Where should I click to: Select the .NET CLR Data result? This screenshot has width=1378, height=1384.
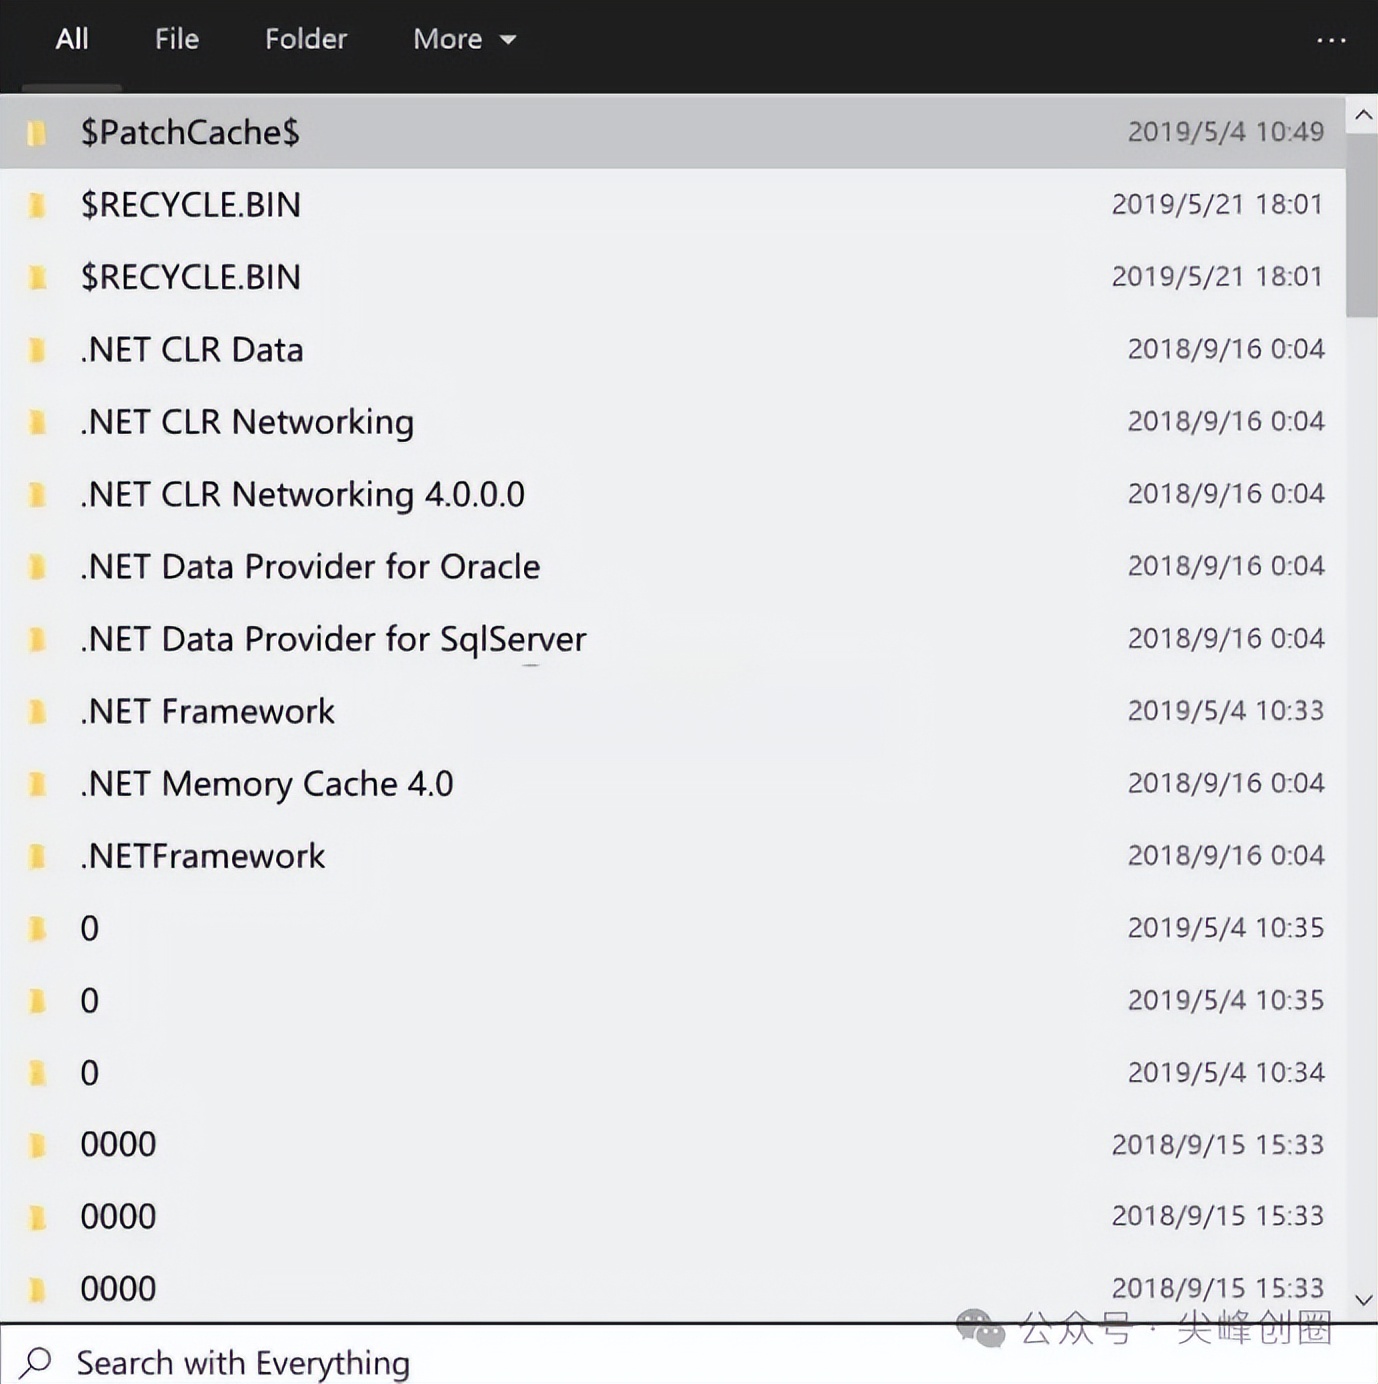click(x=673, y=350)
